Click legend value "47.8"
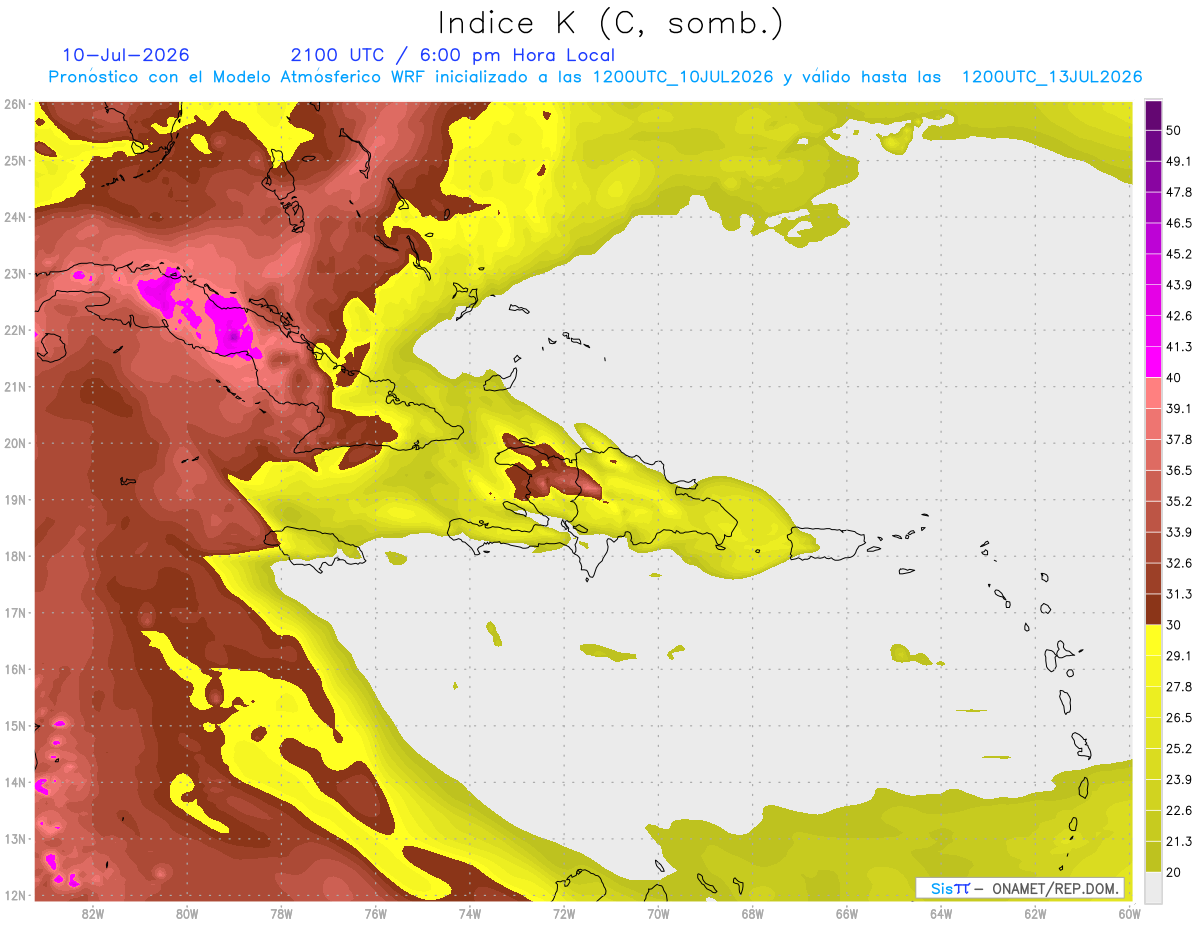Image resolution: width=1200 pixels, height=927 pixels. 1179,192
